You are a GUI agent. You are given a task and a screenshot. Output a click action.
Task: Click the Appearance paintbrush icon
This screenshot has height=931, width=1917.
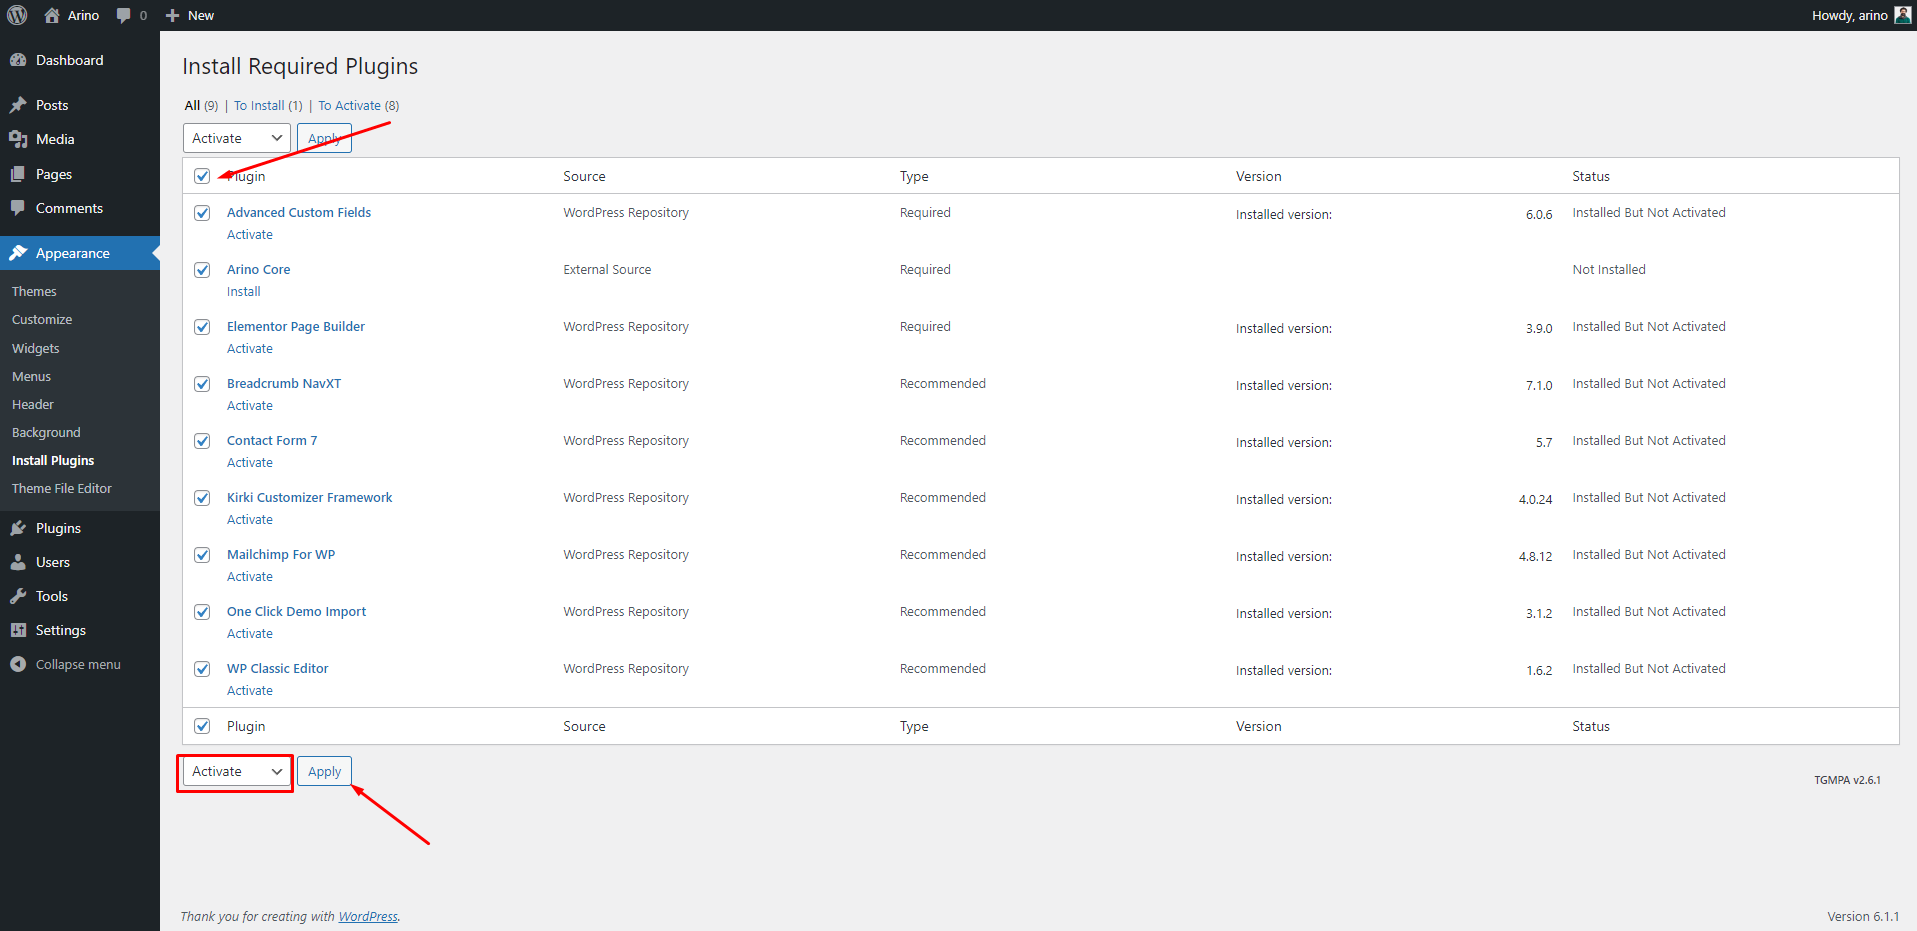click(18, 253)
